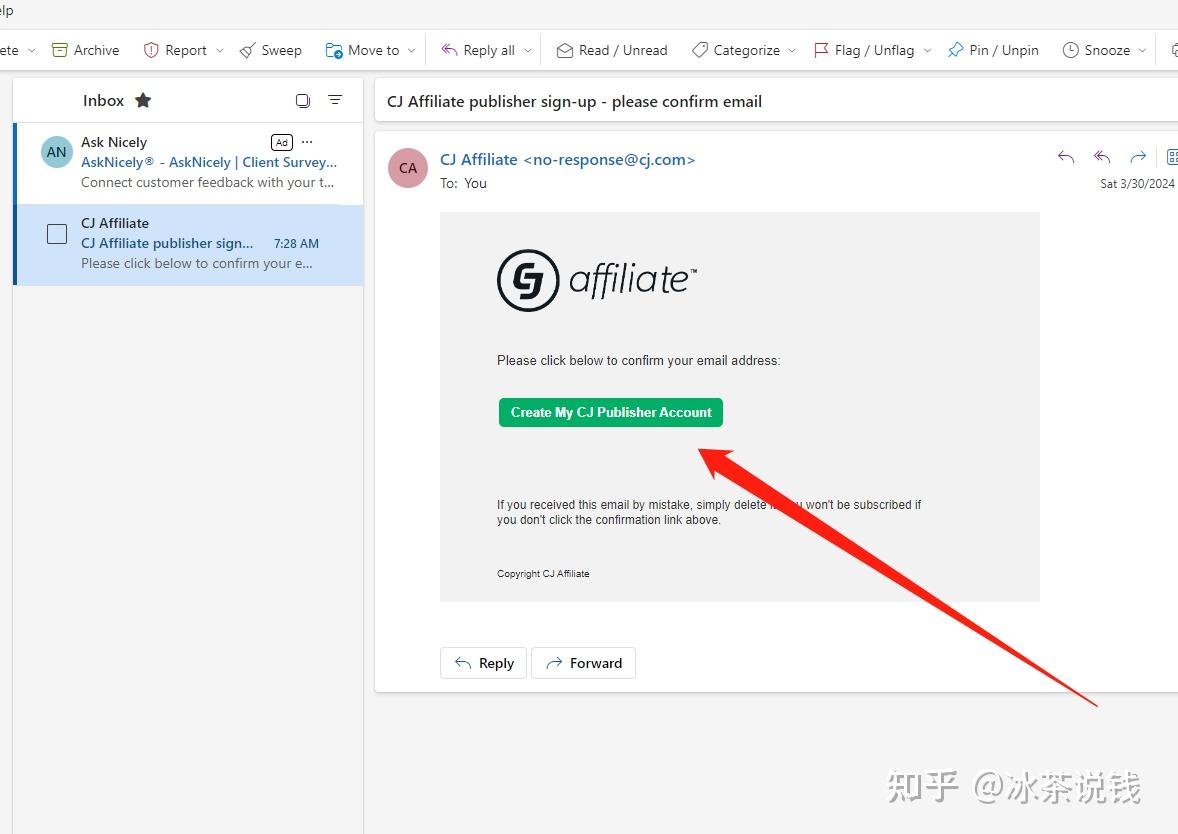Viewport: 1178px width, 834px height.
Task: Click the AN avatar of Ask Nicely
Action: pyautogui.click(x=56, y=152)
